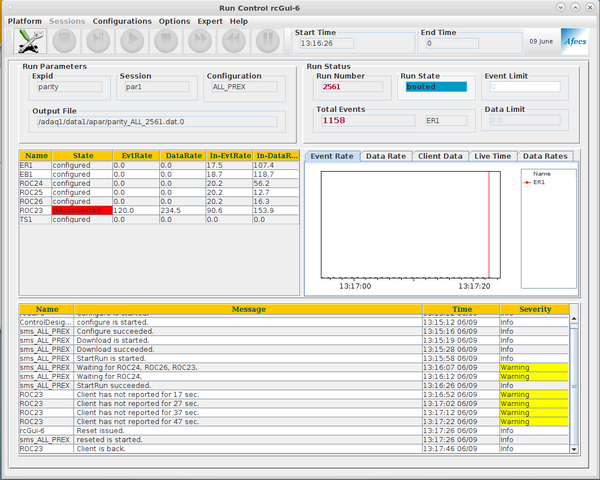Select the TS1 component row
The height and width of the screenshot is (480, 600).
[x=159, y=219]
